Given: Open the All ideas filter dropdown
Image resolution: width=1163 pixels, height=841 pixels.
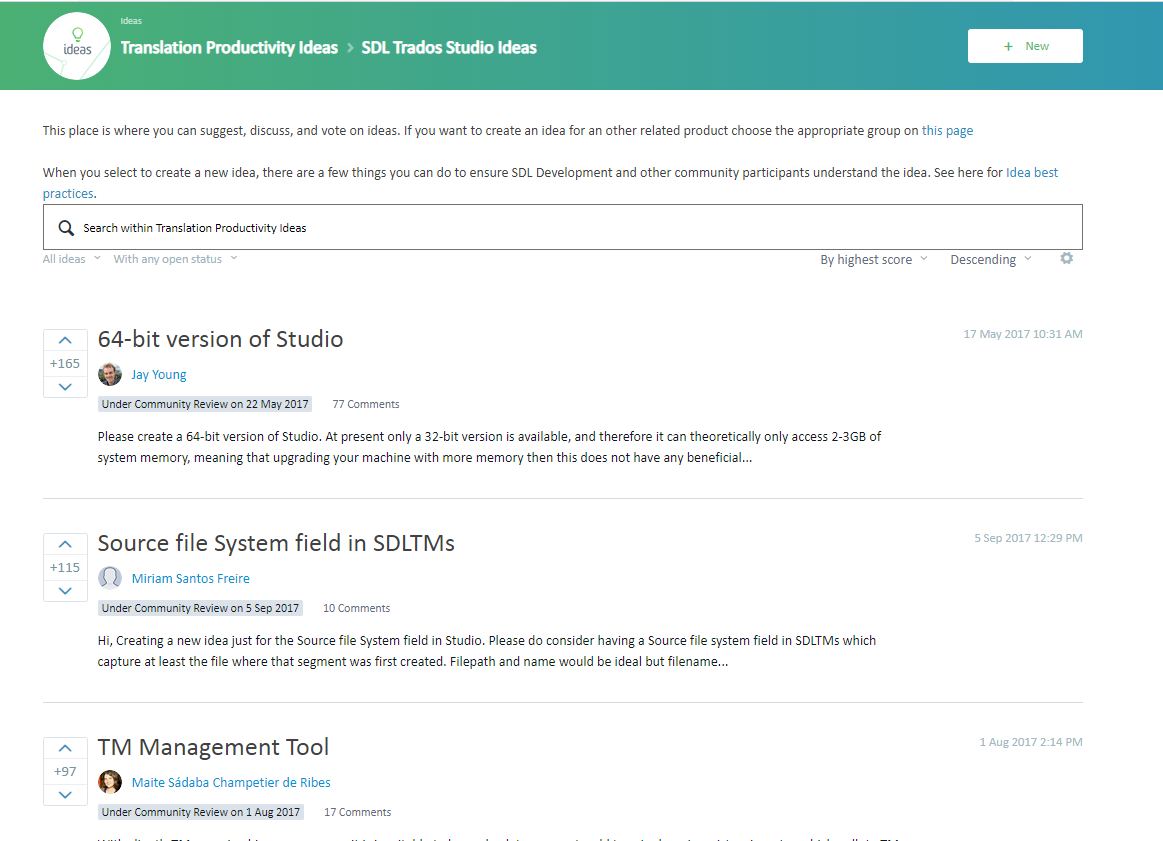Looking at the screenshot, I should 71,259.
